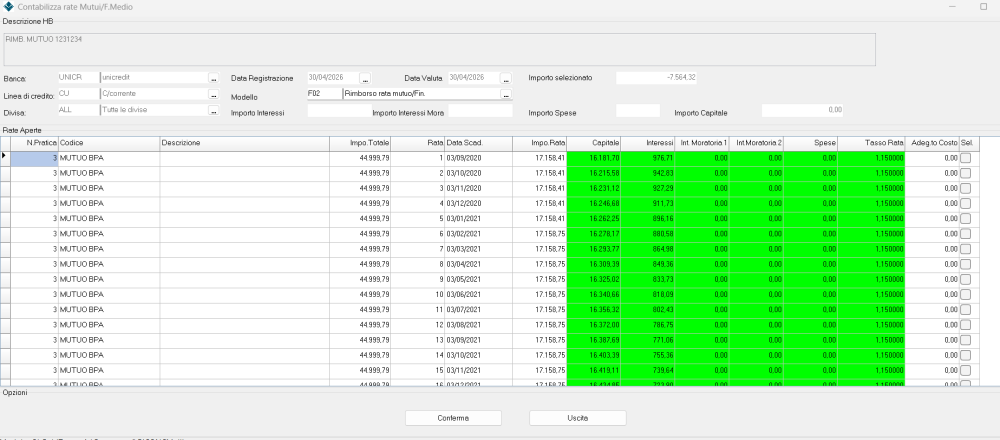Click the current row indicator arrow

pos(6,156)
